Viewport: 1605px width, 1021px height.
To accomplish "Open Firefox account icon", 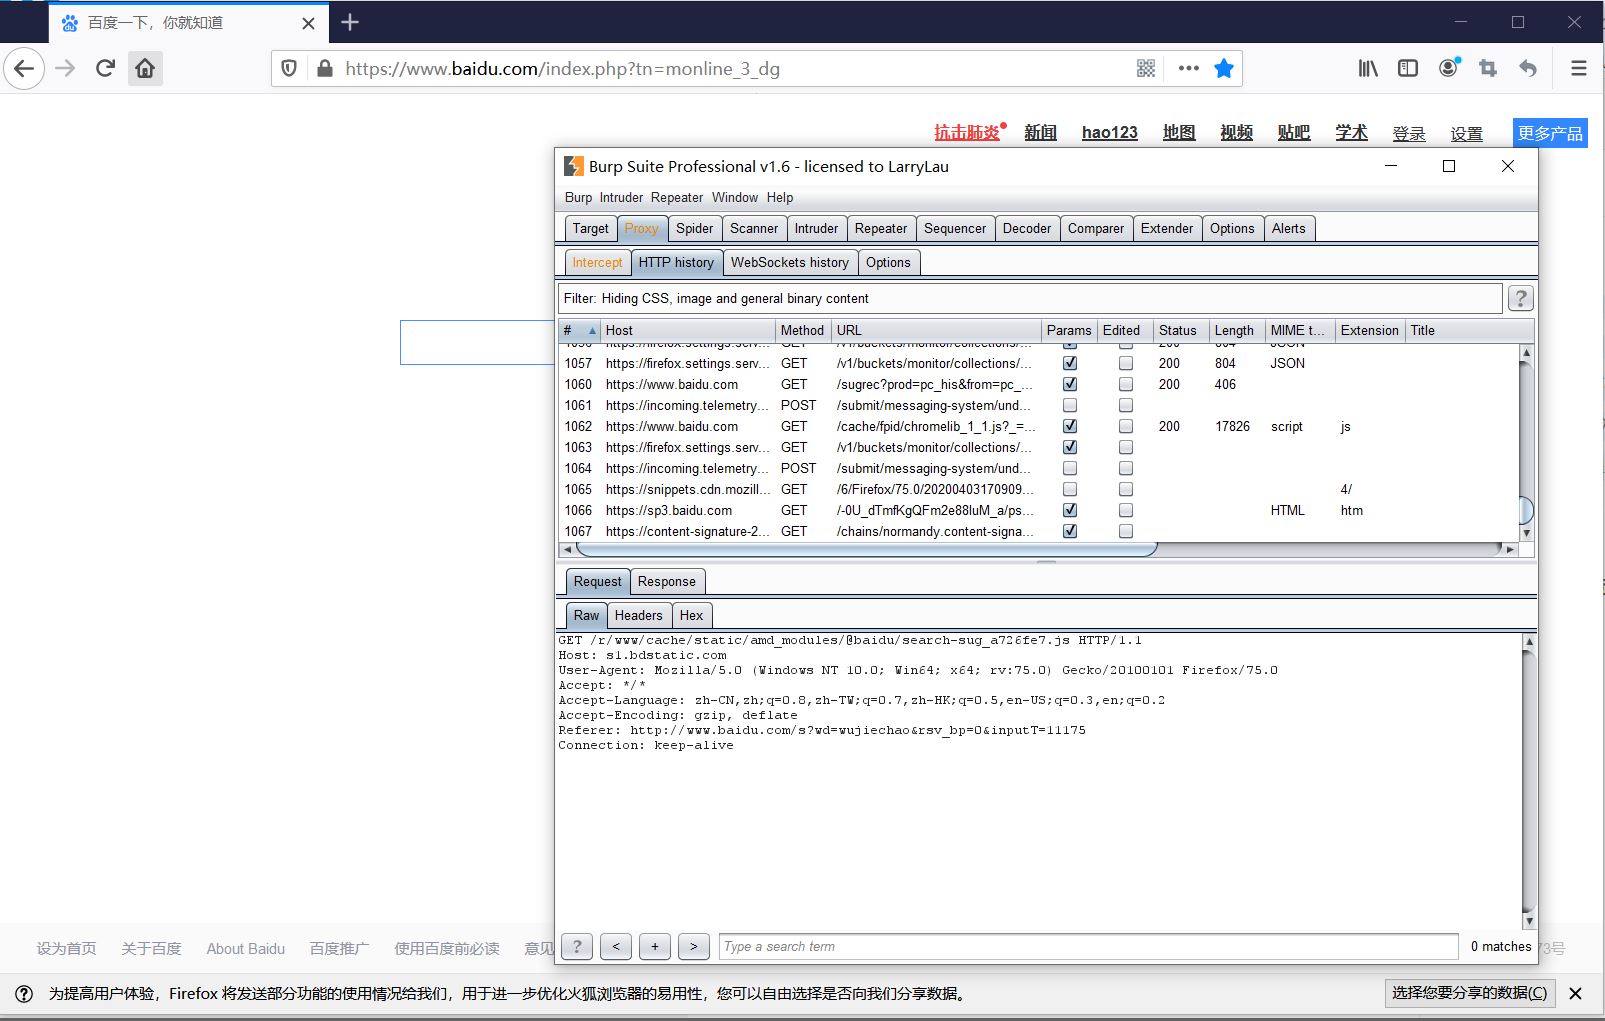I will [1448, 68].
